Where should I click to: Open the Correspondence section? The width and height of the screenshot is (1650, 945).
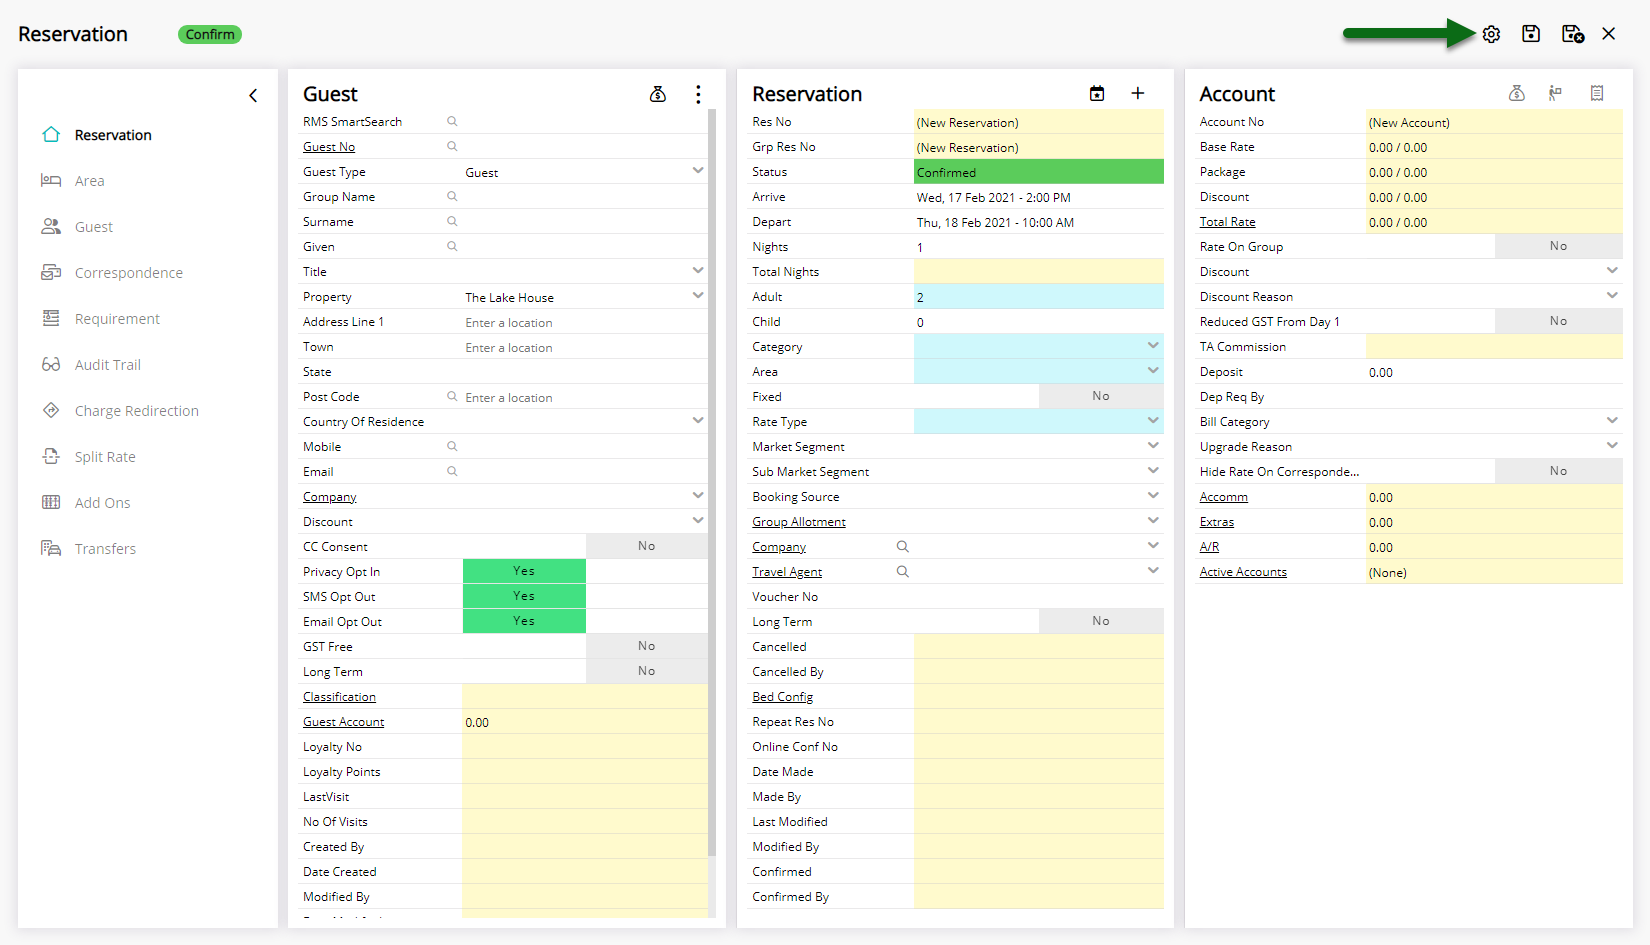point(129,272)
